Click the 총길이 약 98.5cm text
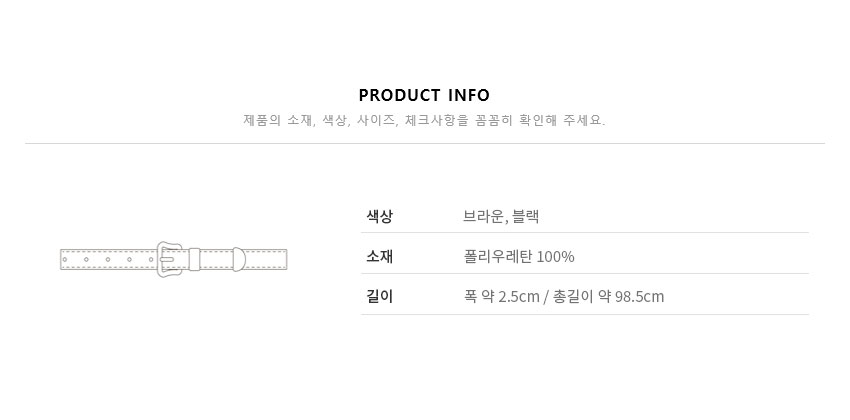 (608, 296)
